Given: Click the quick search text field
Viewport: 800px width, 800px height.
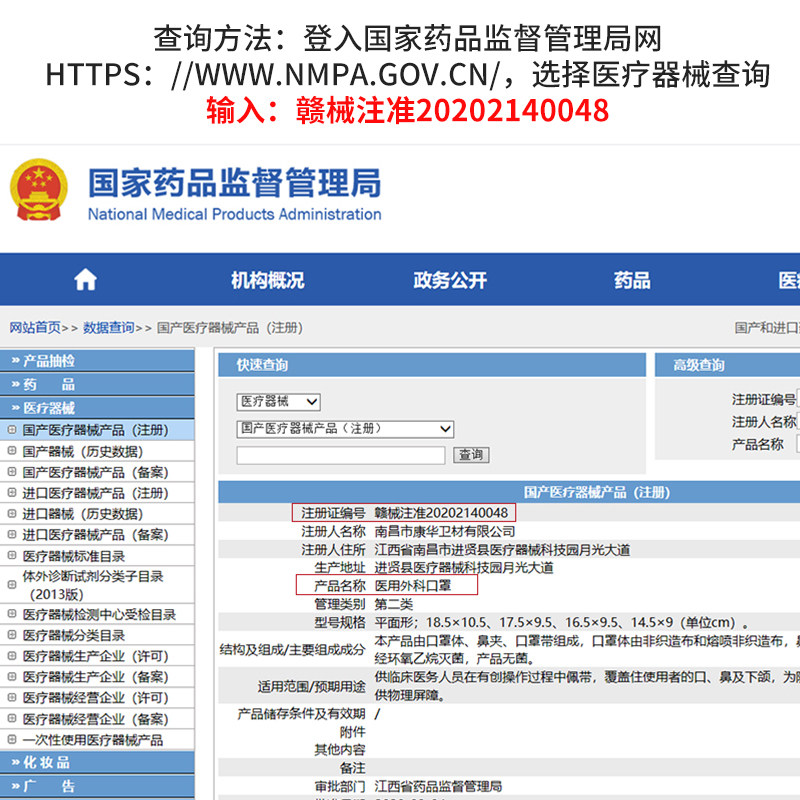Looking at the screenshot, I should 341,455.
